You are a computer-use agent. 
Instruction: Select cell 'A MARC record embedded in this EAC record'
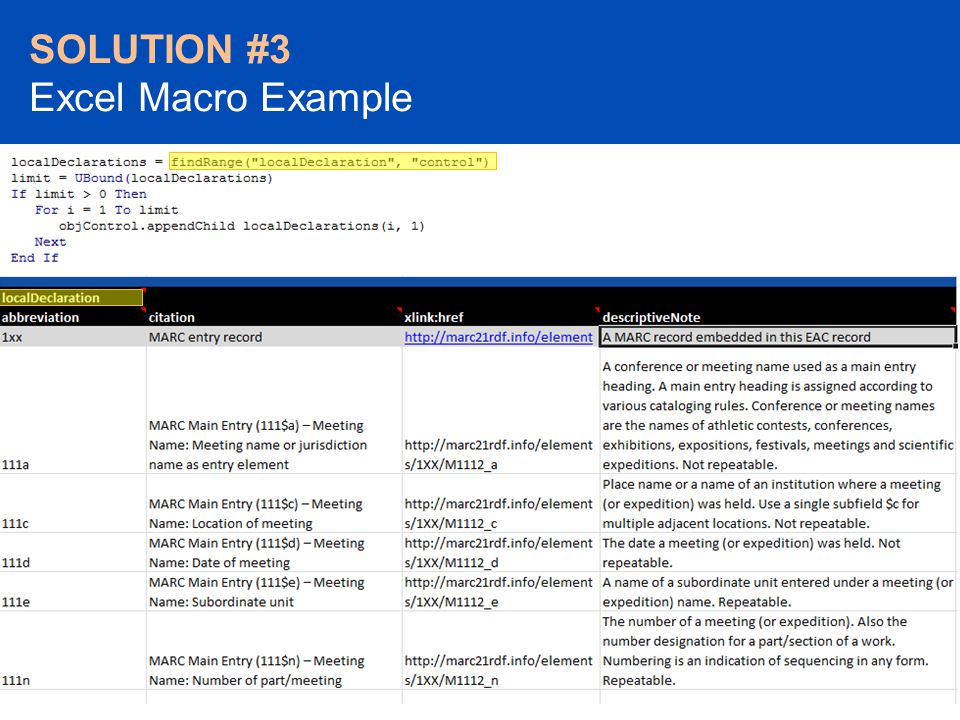point(778,337)
